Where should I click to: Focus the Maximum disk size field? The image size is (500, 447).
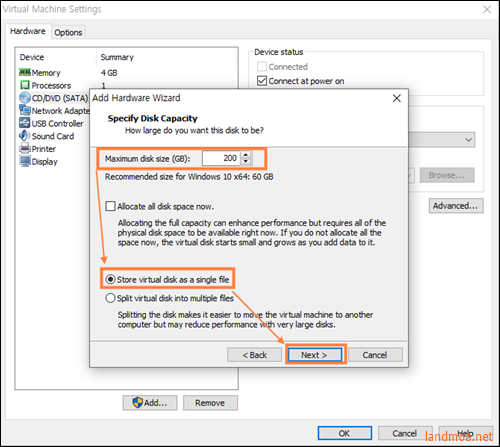[x=221, y=158]
